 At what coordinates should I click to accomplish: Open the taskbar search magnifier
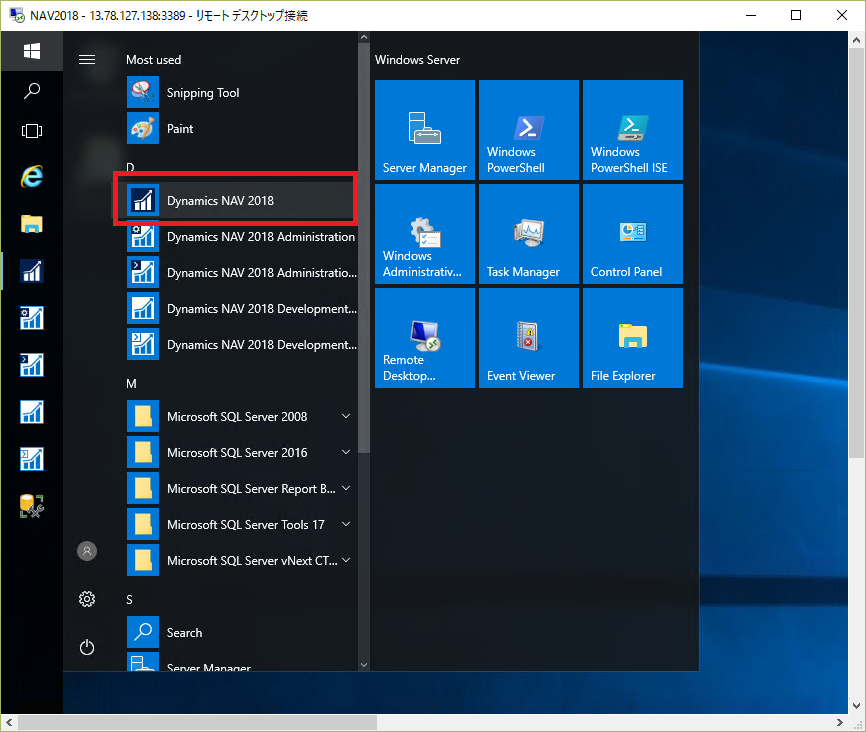(x=31, y=91)
